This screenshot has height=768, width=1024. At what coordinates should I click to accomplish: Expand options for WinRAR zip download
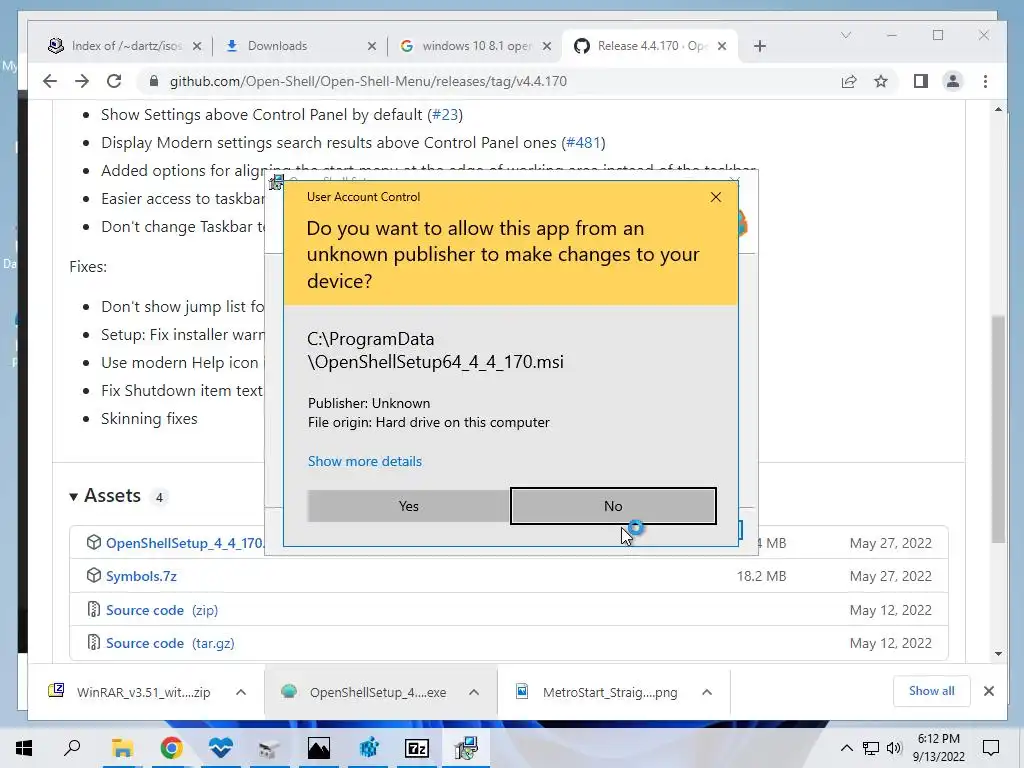[241, 692]
